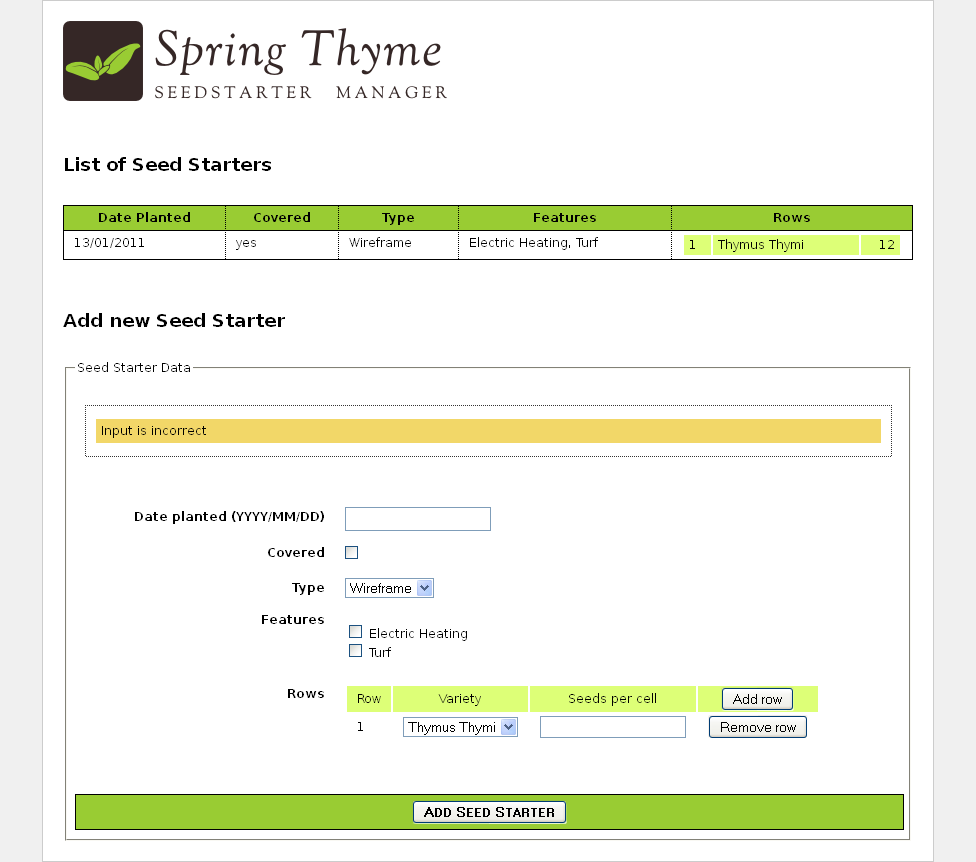Check the Covered checkbox

click(x=352, y=551)
